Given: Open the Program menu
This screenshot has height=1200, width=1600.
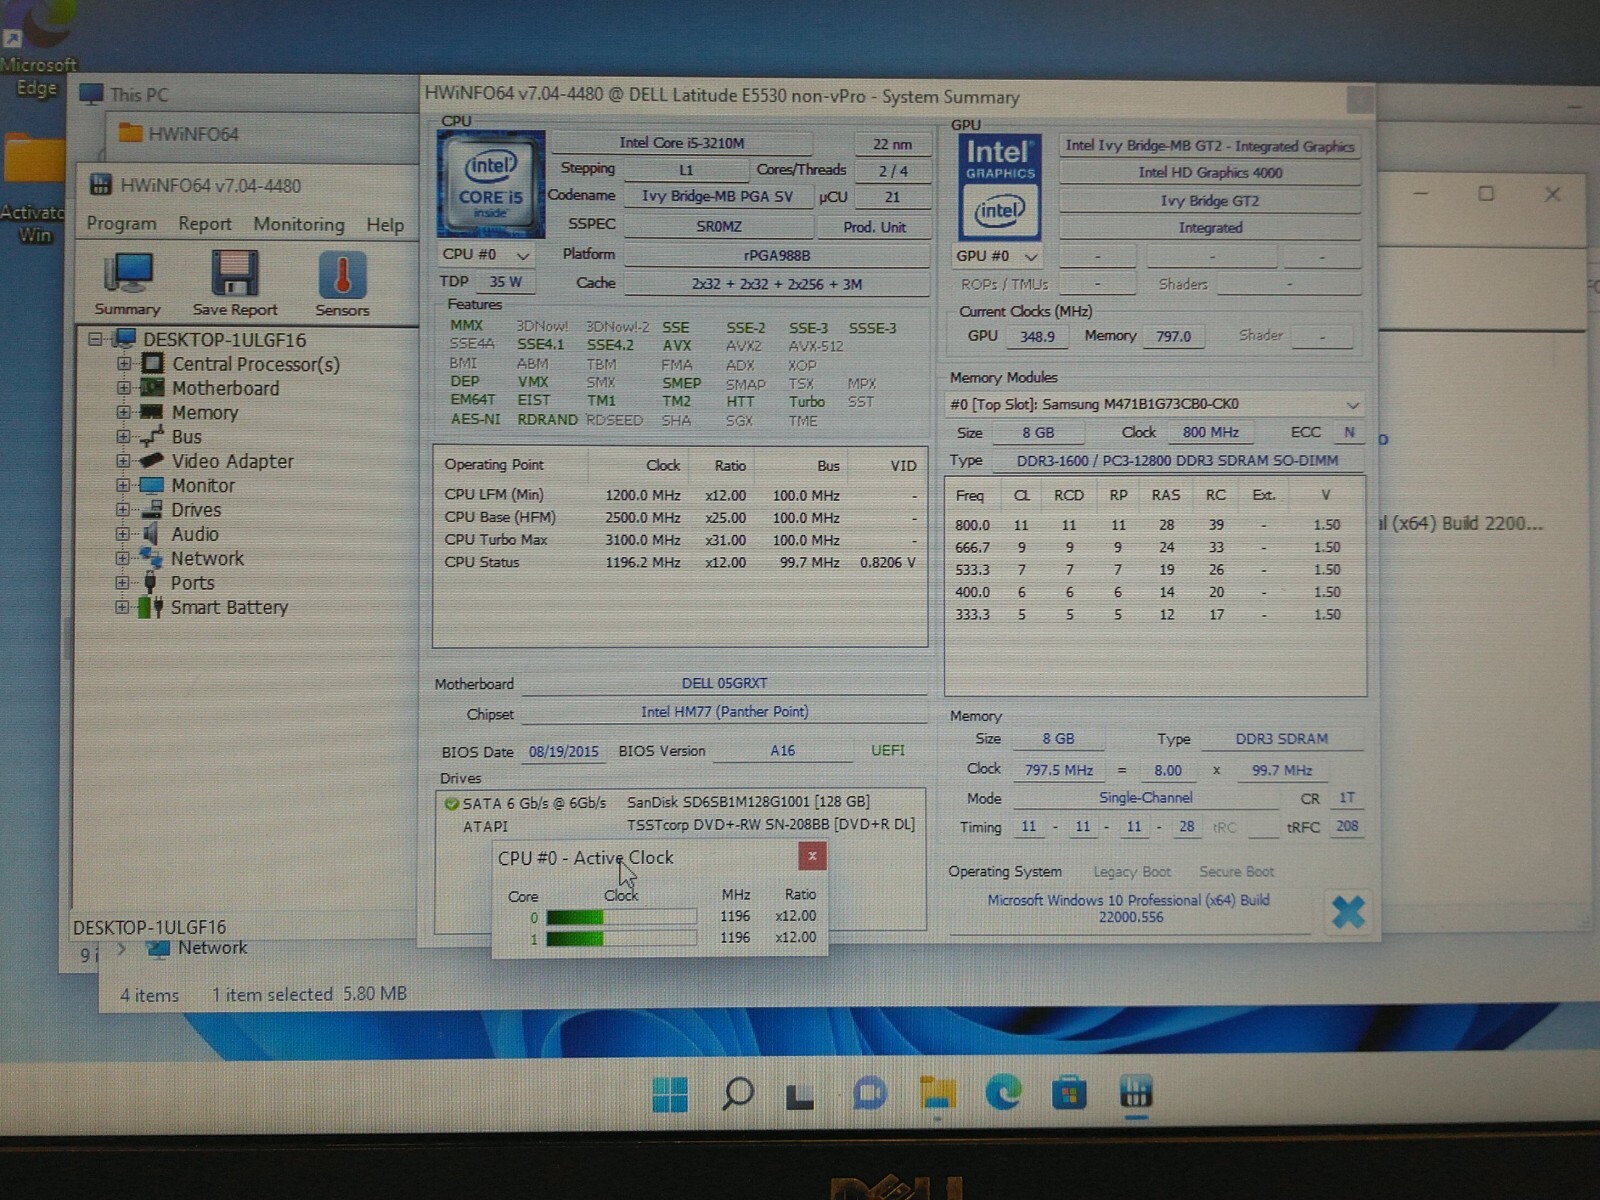Looking at the screenshot, I should coord(121,223).
